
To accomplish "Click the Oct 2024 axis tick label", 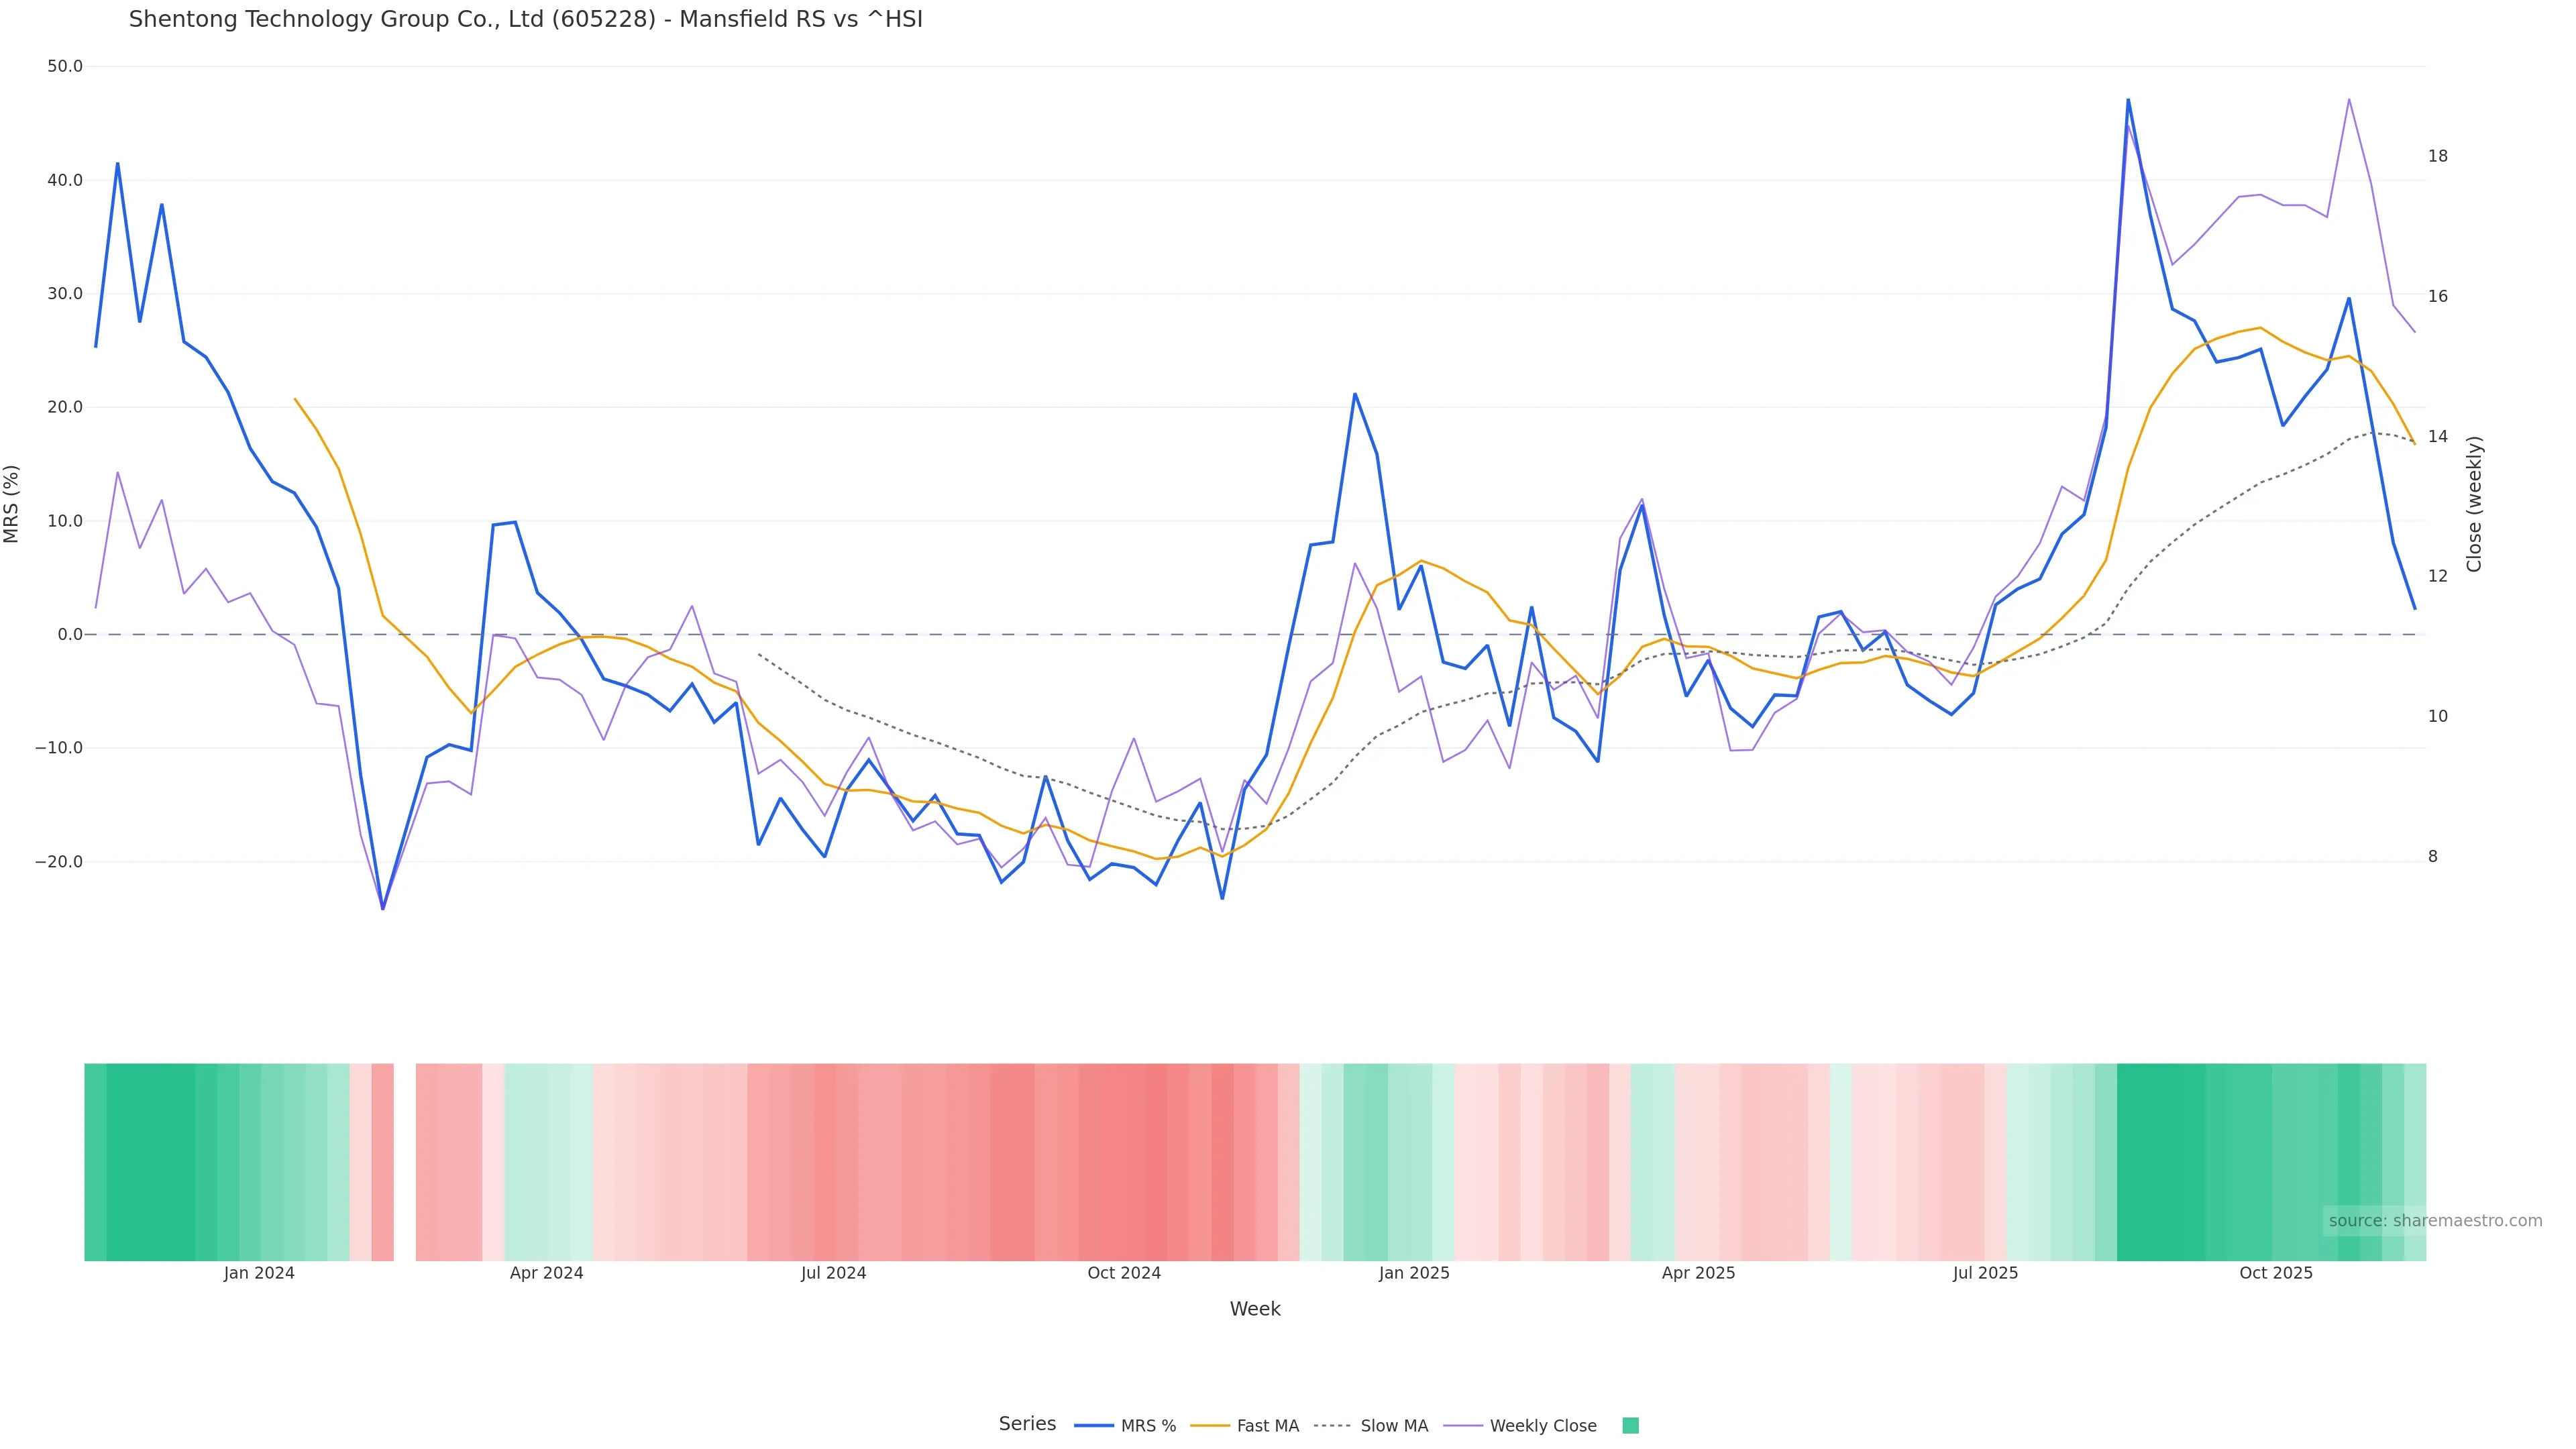I will (x=1124, y=1273).
